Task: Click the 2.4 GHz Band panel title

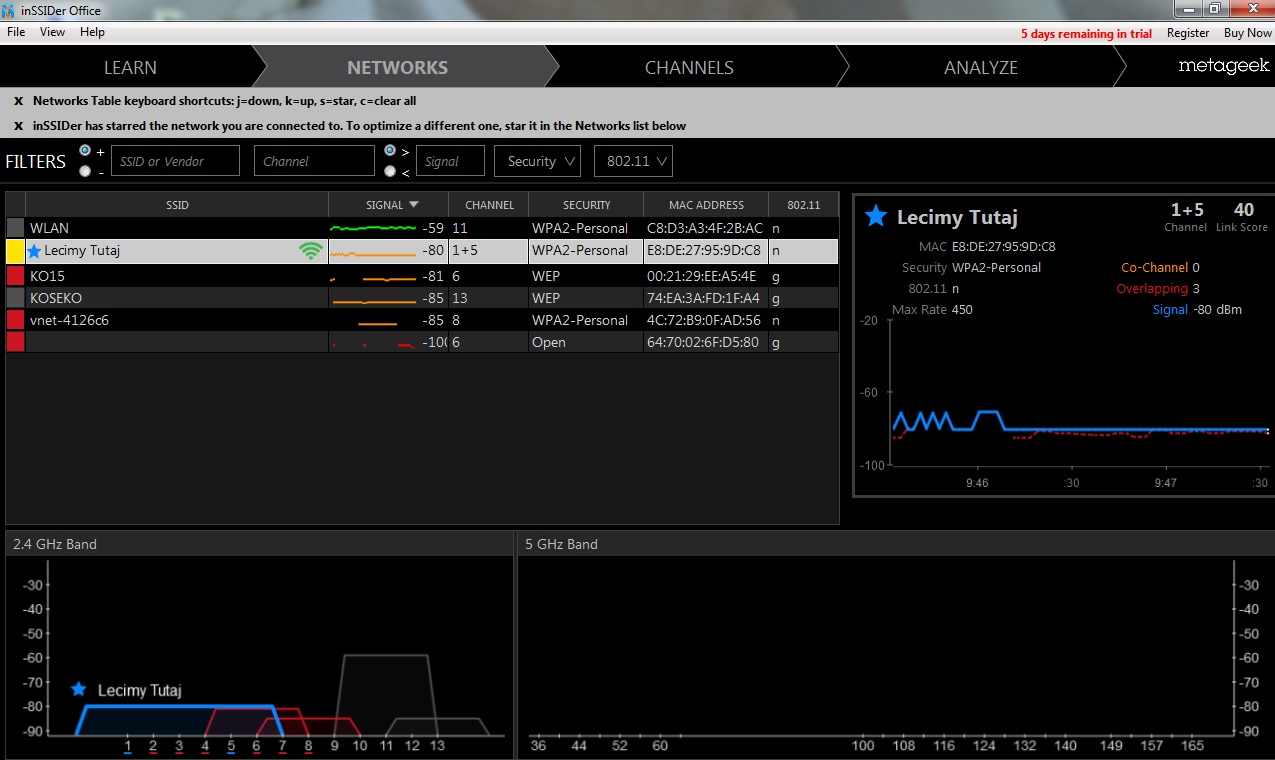Action: coord(55,544)
